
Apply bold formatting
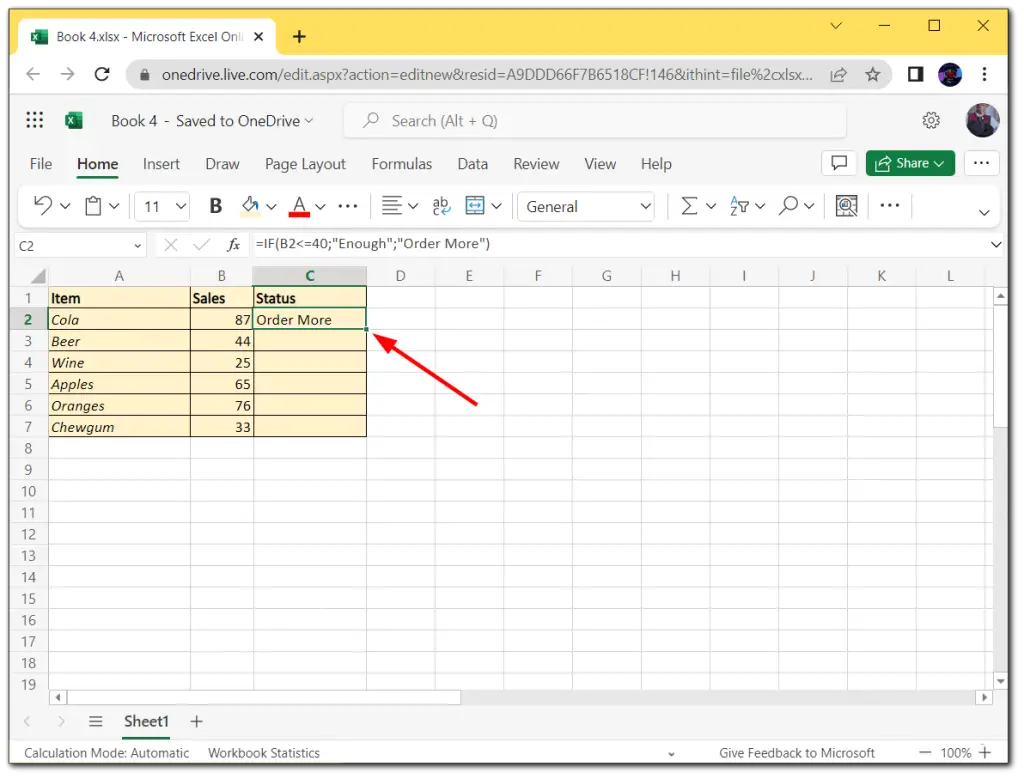point(215,206)
